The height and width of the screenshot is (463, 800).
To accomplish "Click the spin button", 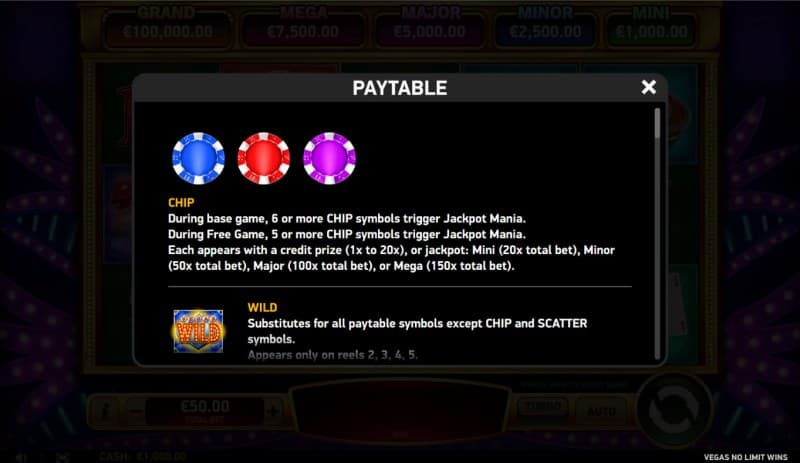I will pos(674,410).
